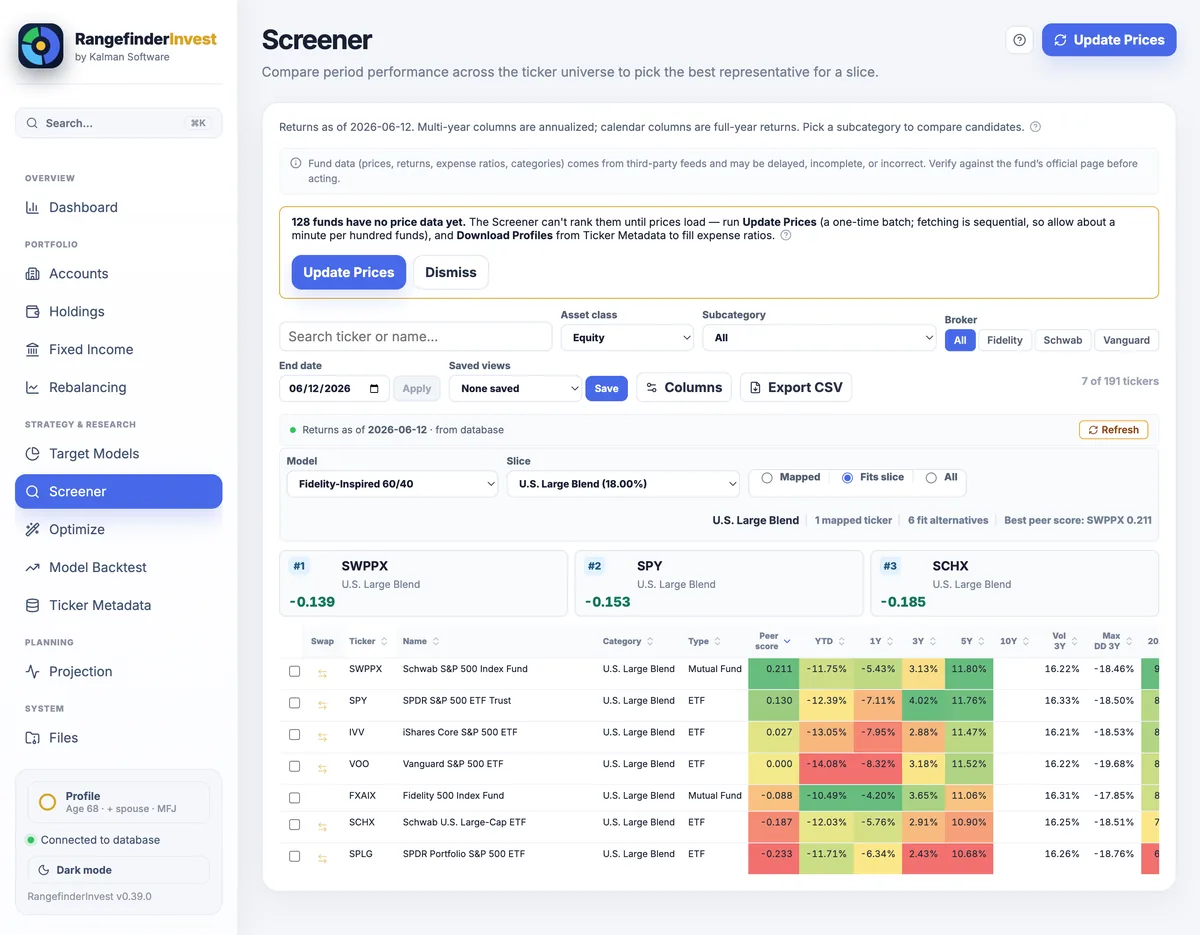
Task: Click the swap icon for SPLG row
Action: (x=322, y=859)
